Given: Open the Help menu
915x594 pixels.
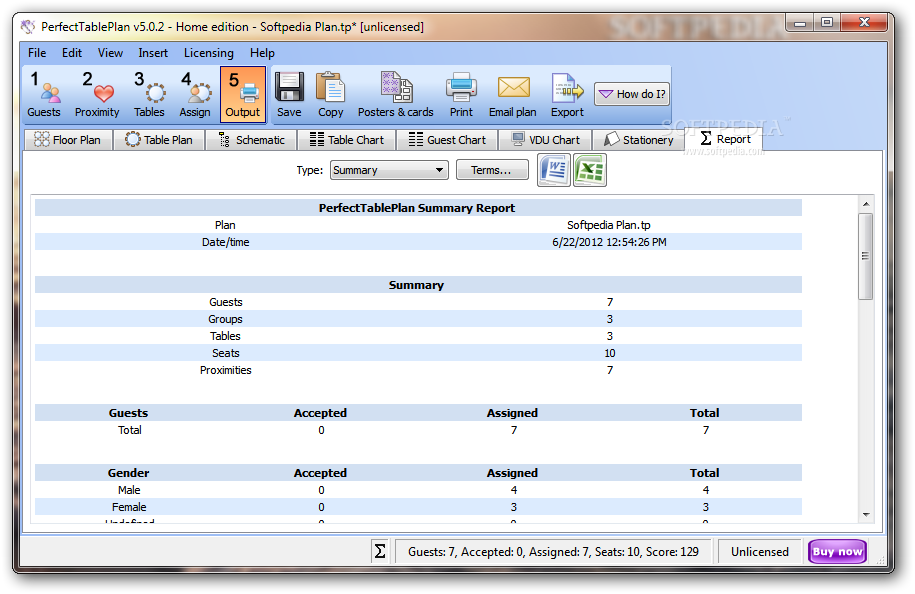Looking at the screenshot, I should pyautogui.click(x=263, y=53).
